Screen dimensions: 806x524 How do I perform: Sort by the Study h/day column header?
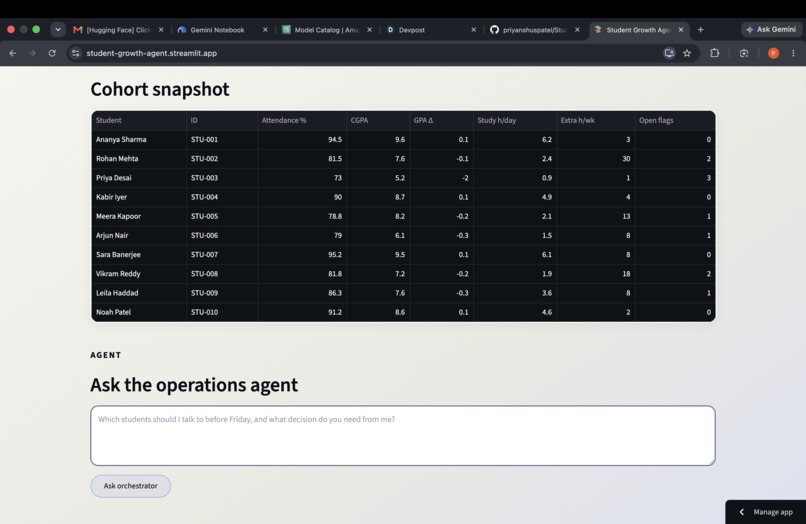pyautogui.click(x=515, y=120)
